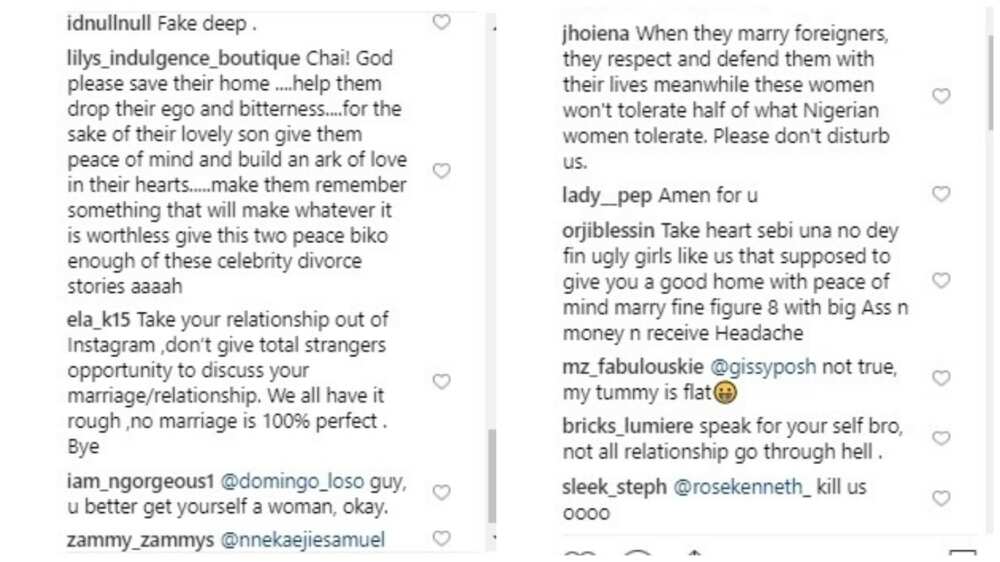This screenshot has height=562, width=1000.
Task: Click the right comments panel scrollbar thumb
Action: [x=990, y=83]
